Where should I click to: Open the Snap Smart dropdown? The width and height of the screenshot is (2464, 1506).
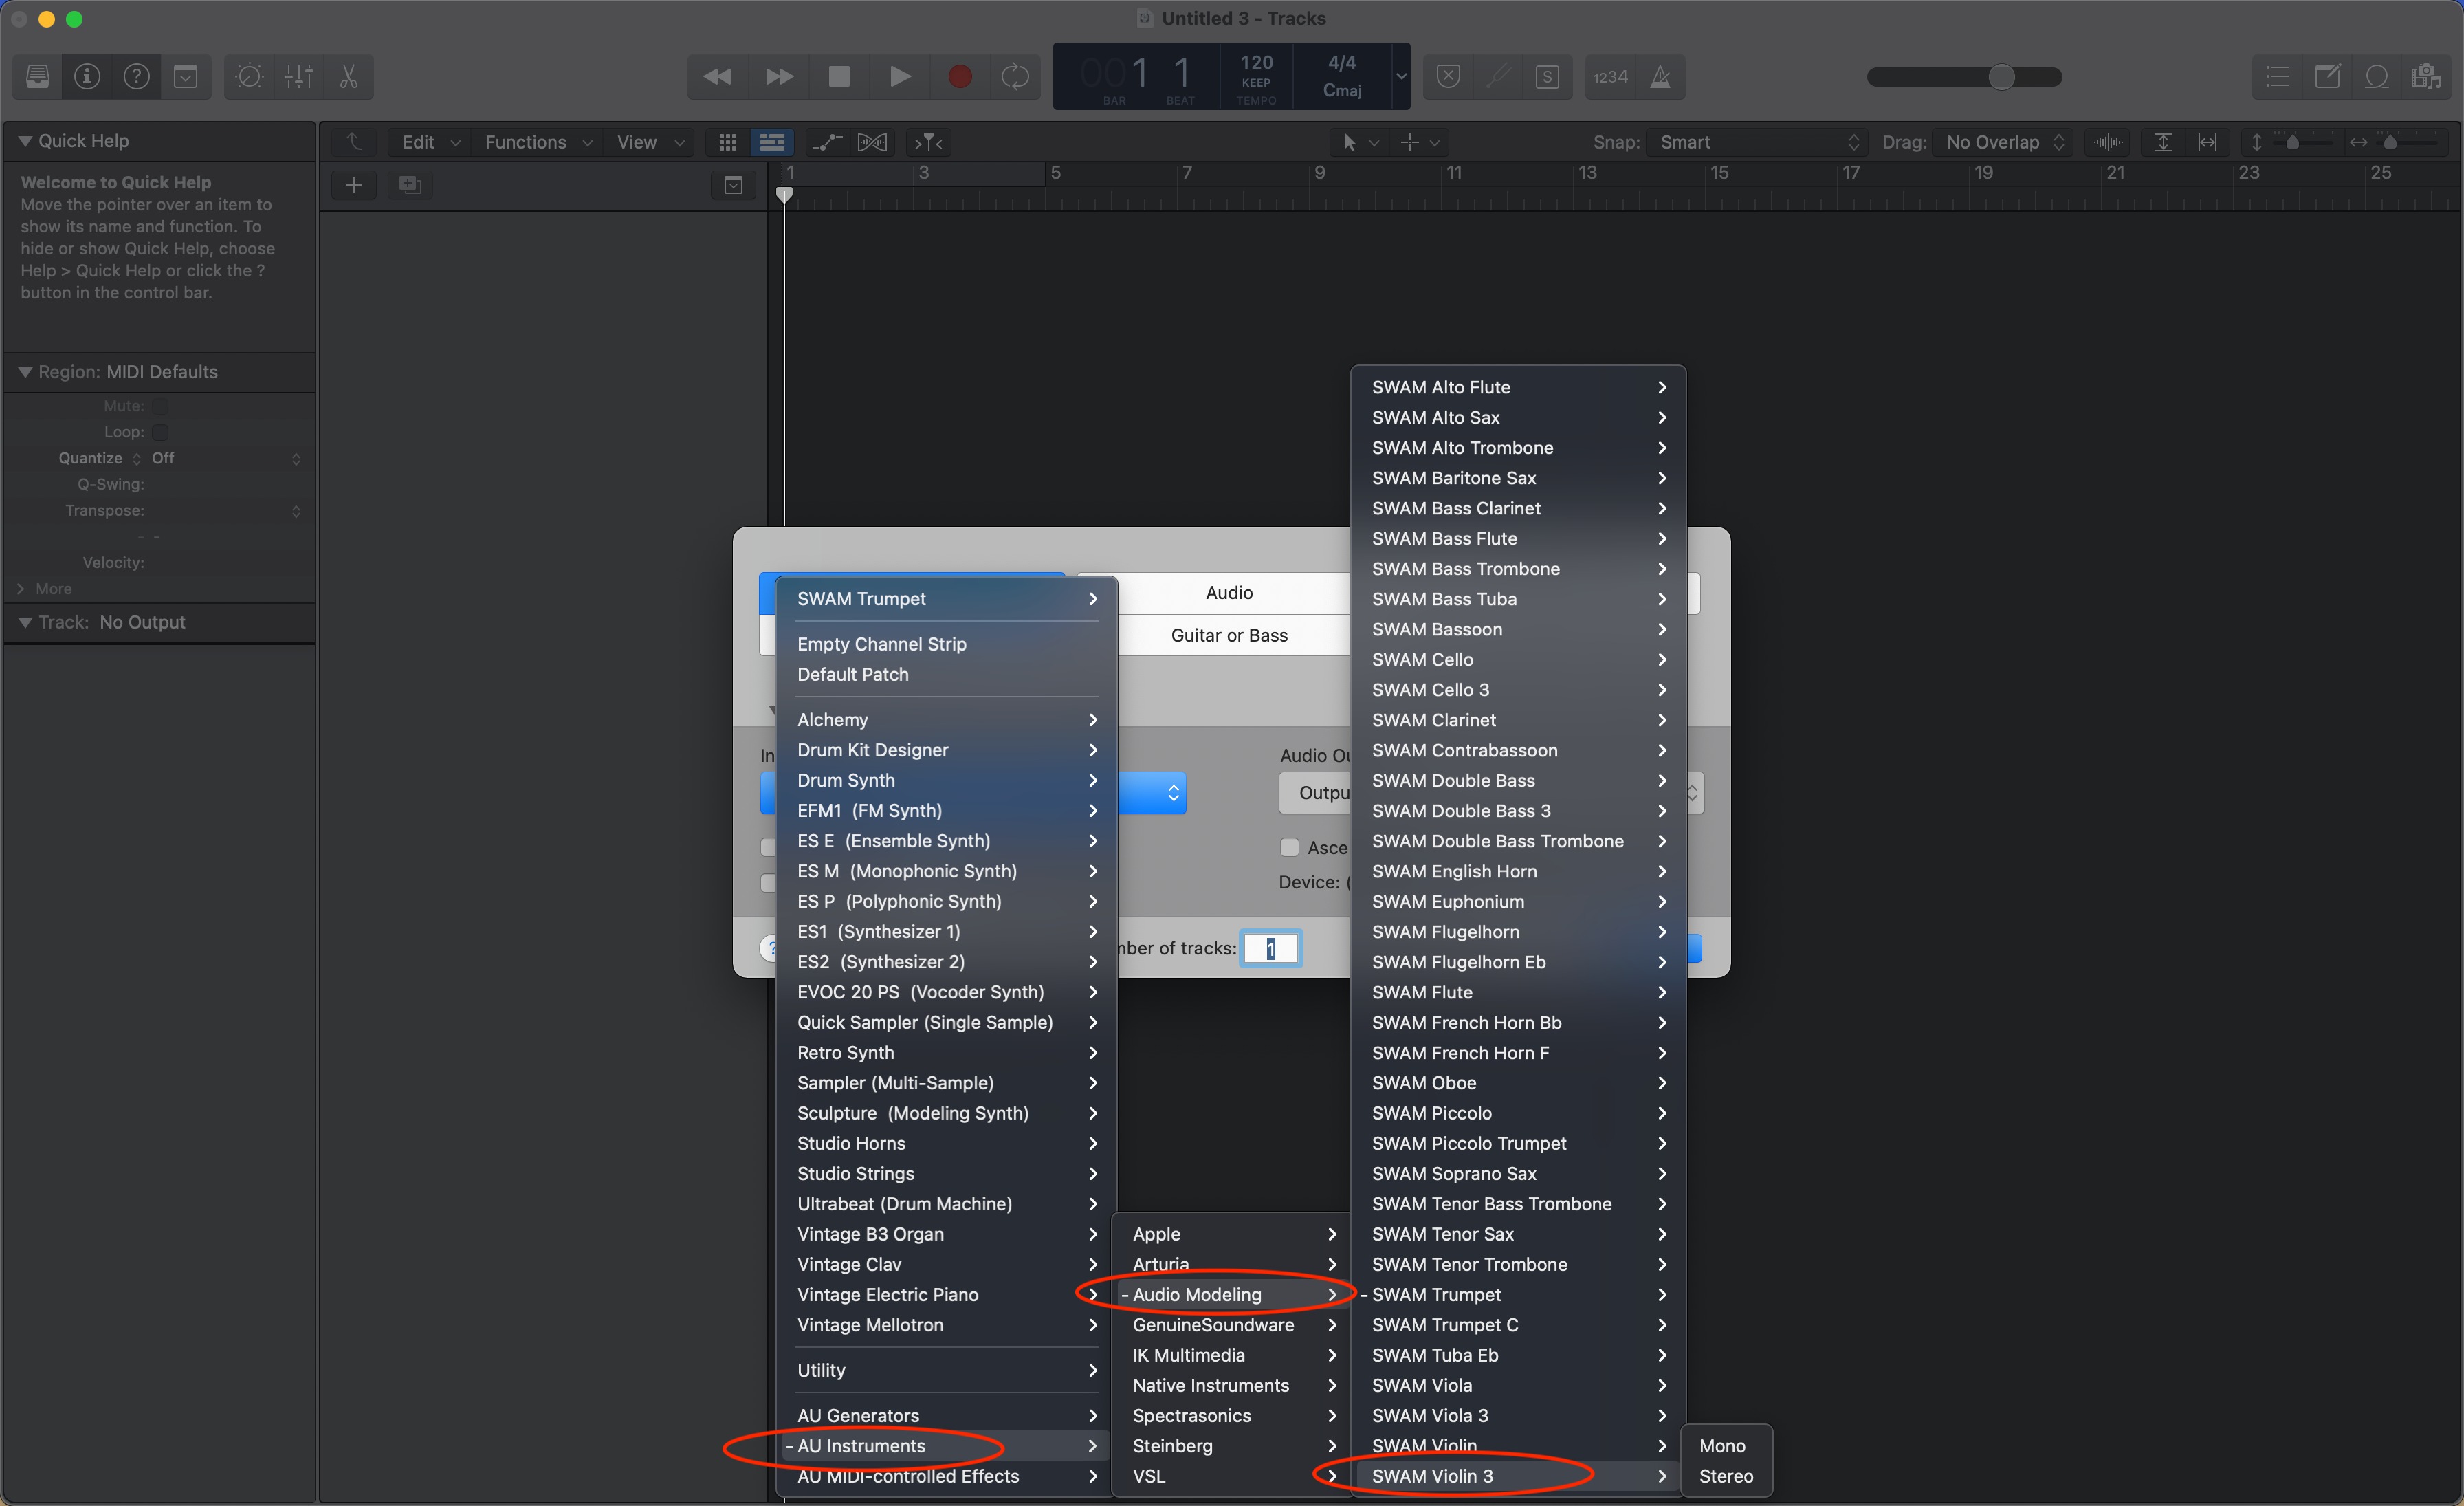pyautogui.click(x=1756, y=142)
